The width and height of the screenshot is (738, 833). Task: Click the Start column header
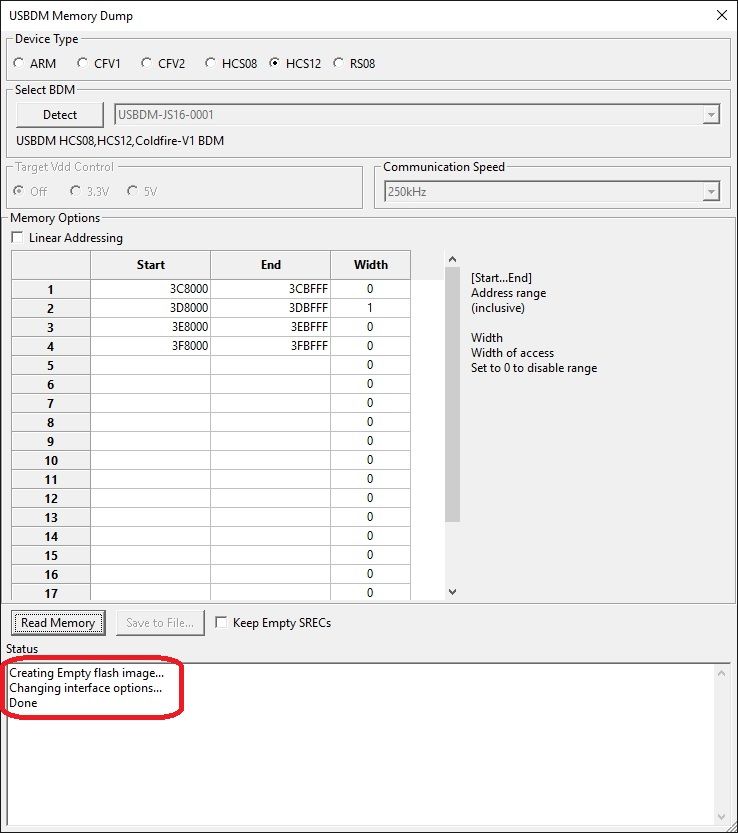pyautogui.click(x=150, y=265)
